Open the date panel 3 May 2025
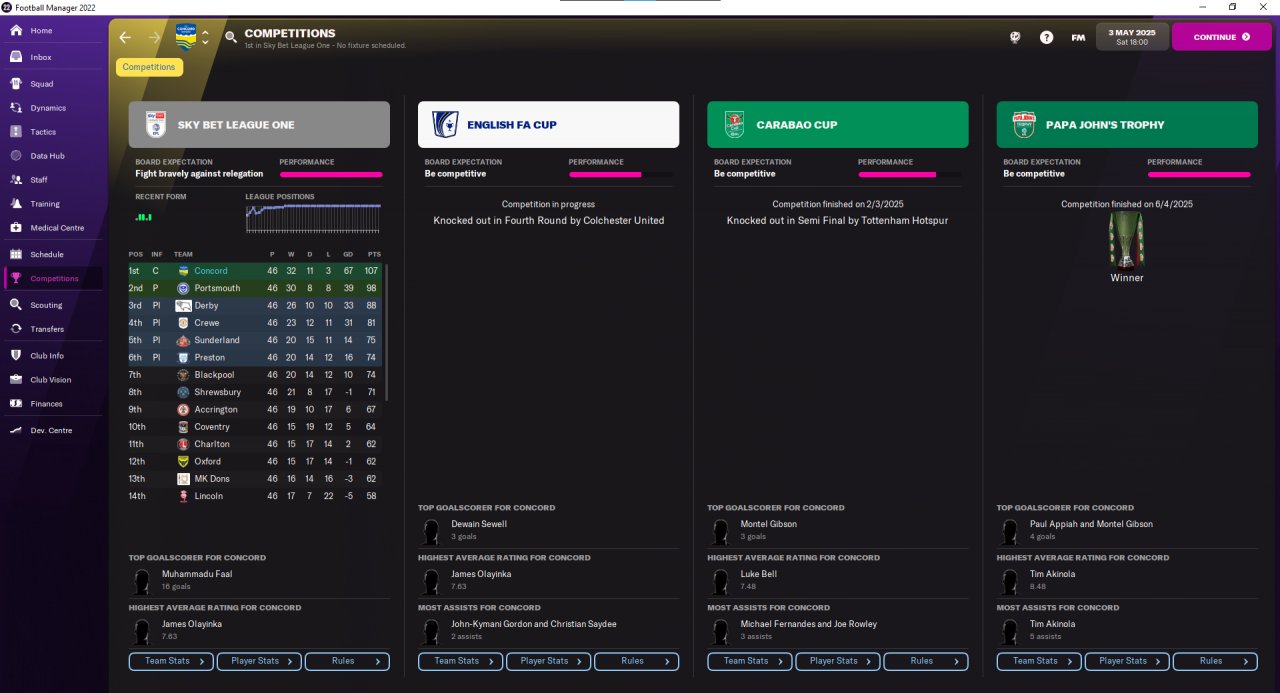 [x=1132, y=37]
